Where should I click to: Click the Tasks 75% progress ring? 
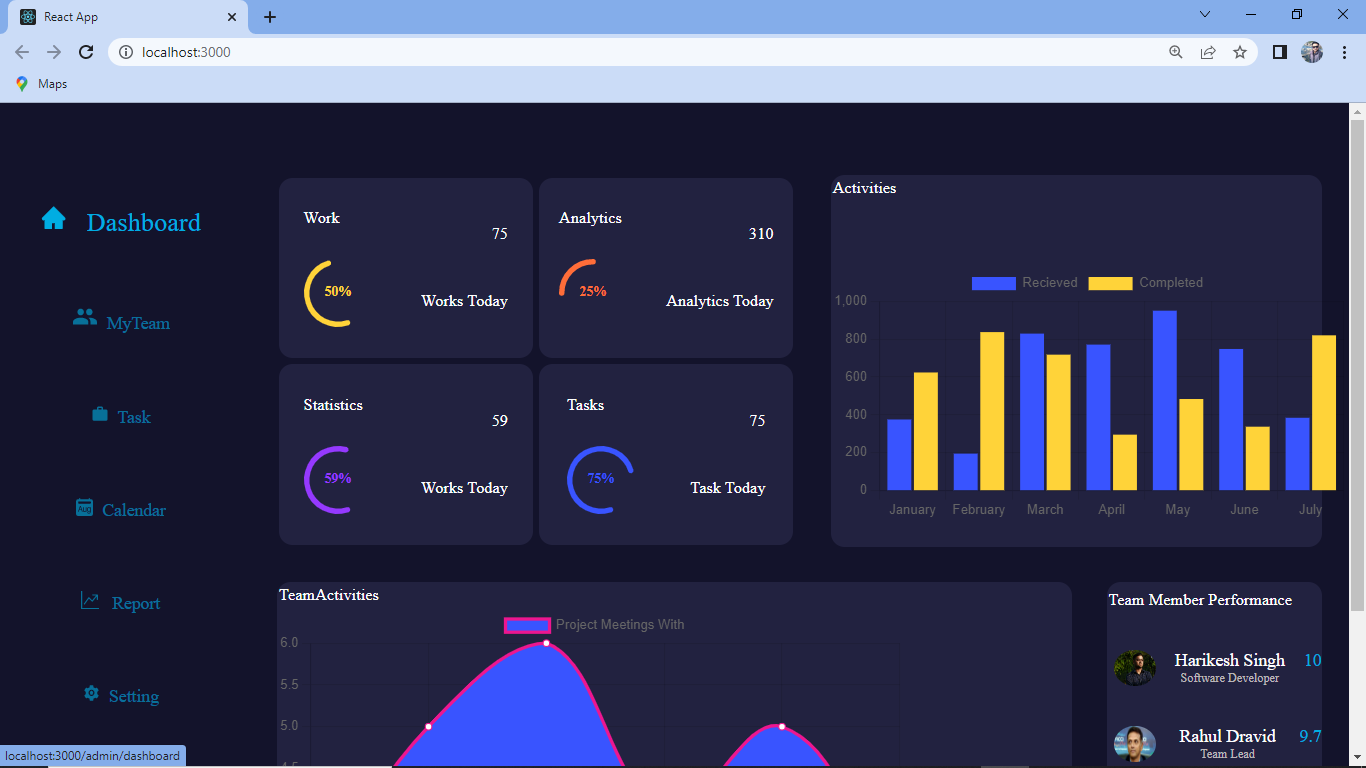[x=600, y=479]
